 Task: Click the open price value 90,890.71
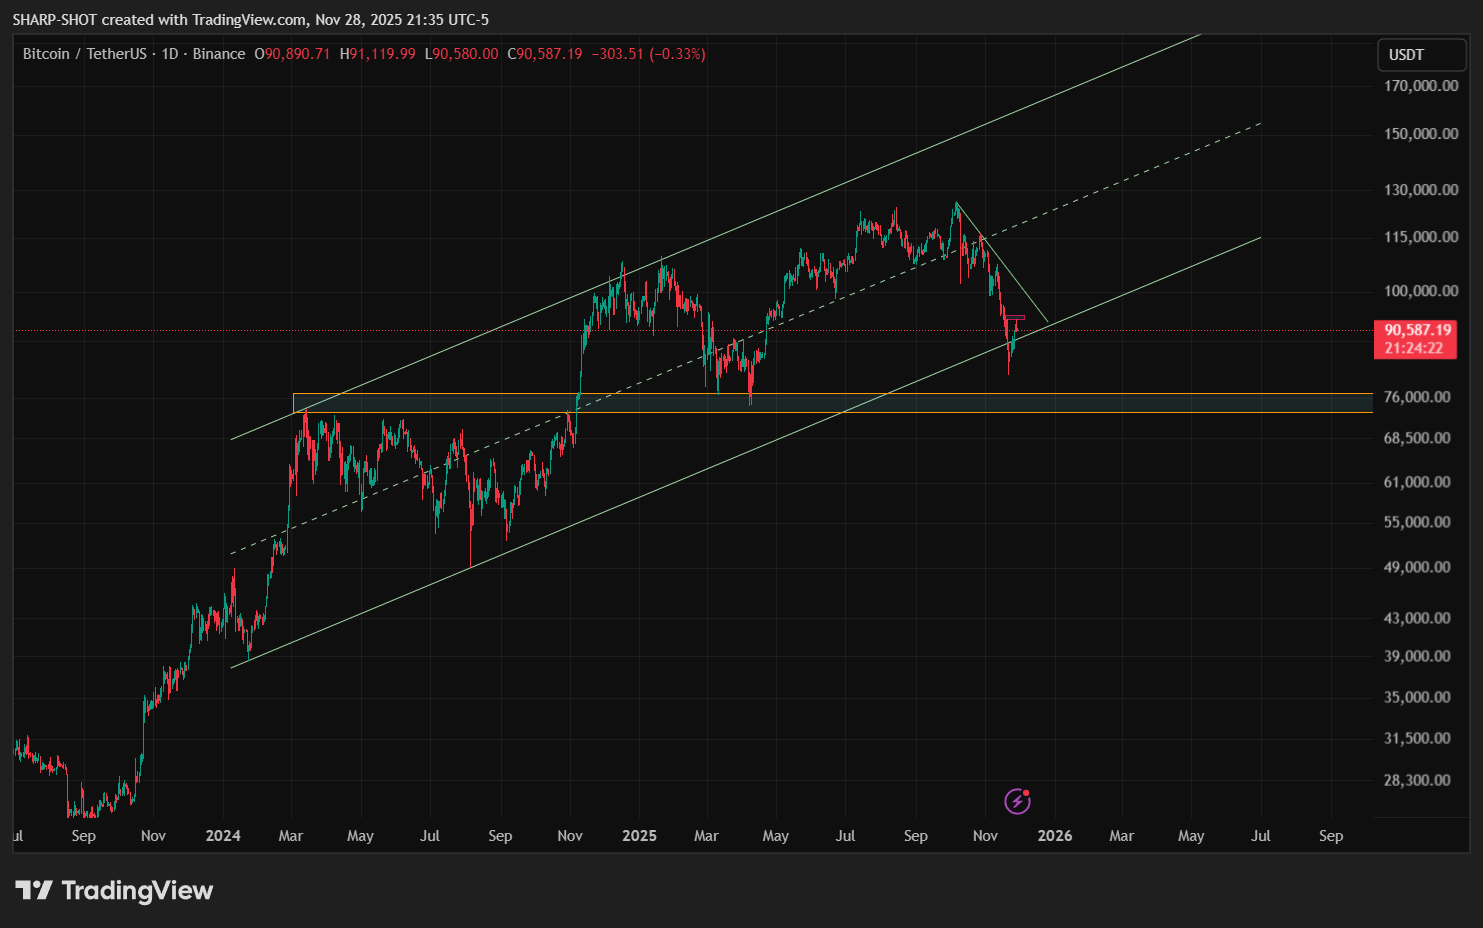pos(297,54)
